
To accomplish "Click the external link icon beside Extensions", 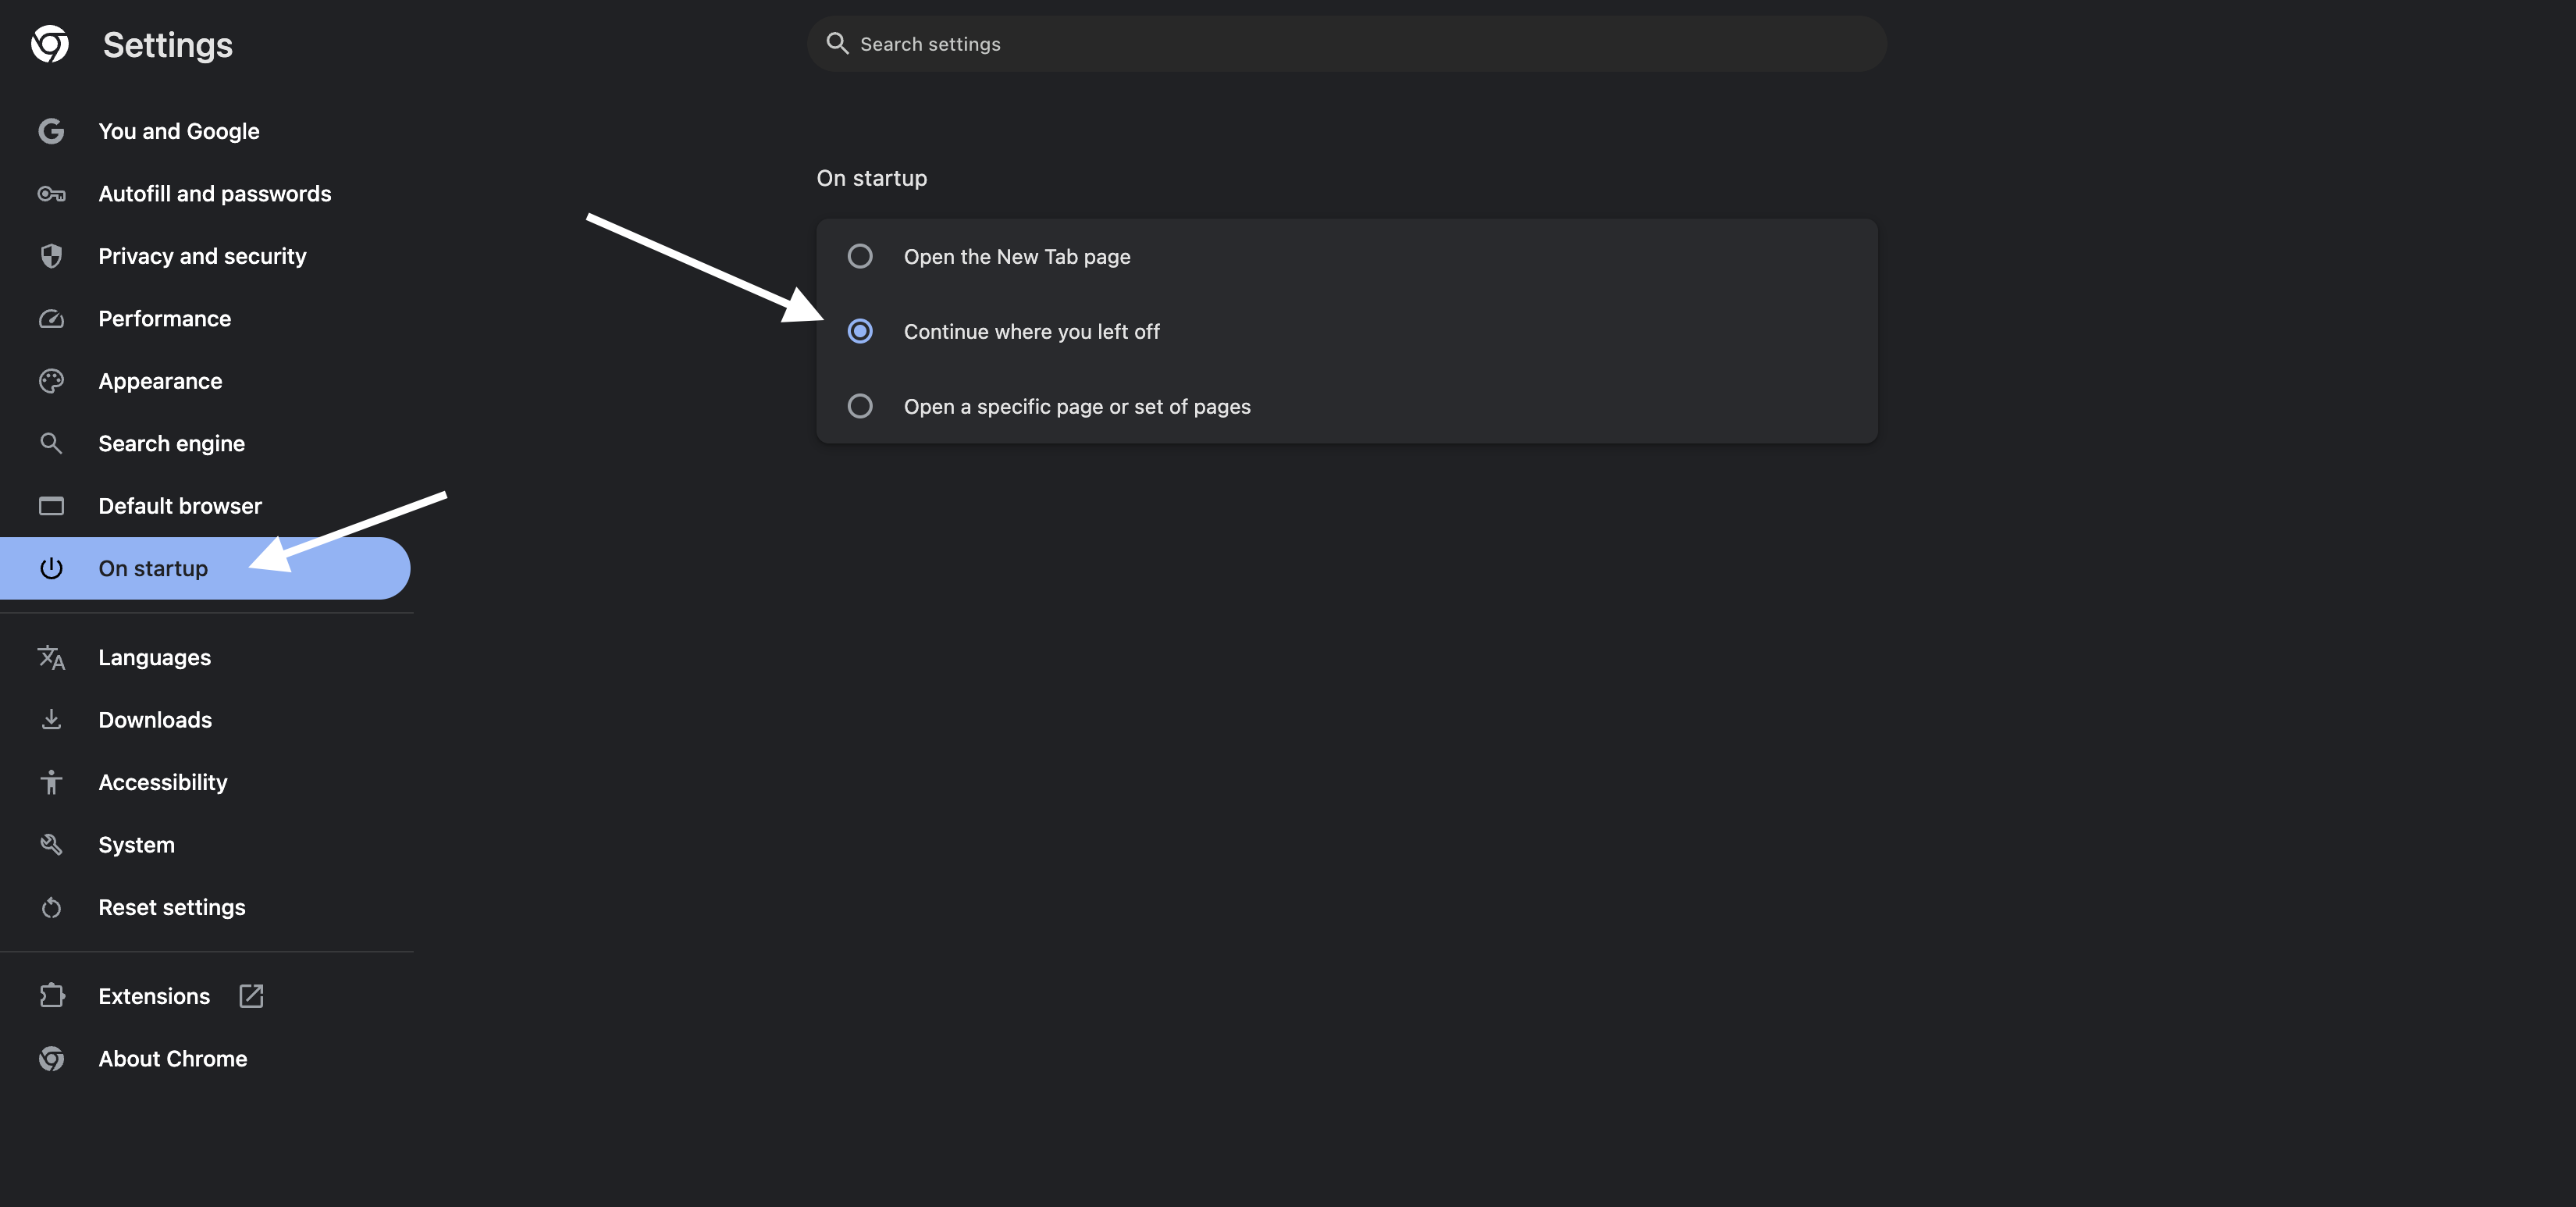I will coord(251,996).
